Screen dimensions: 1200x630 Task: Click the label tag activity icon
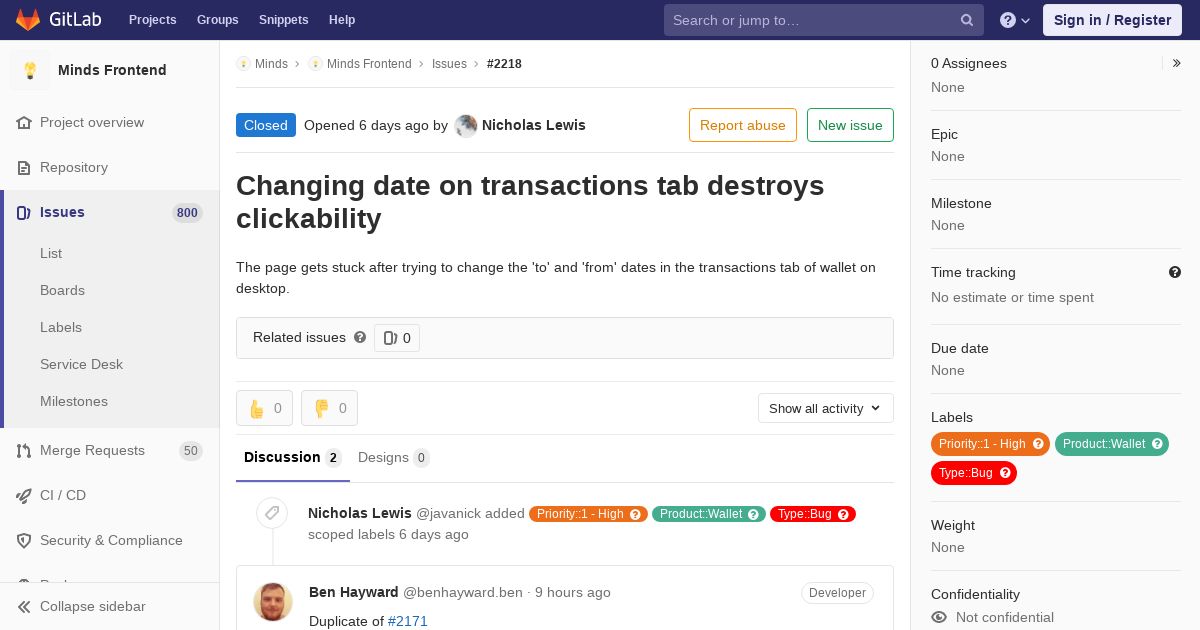271,513
